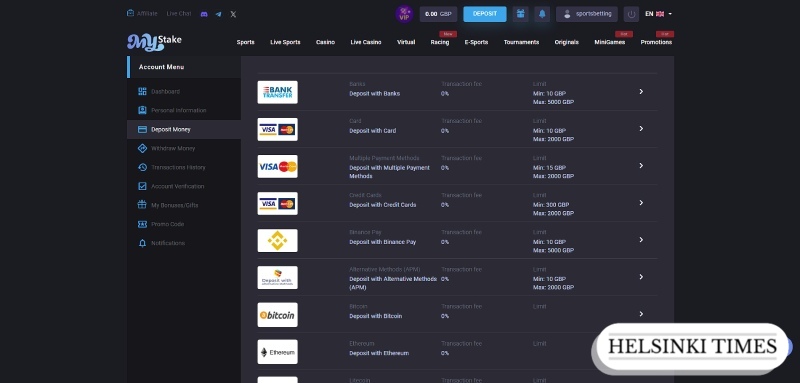The image size is (800, 383).
Task: Expand the Credit Cards row arrow
Action: click(641, 202)
